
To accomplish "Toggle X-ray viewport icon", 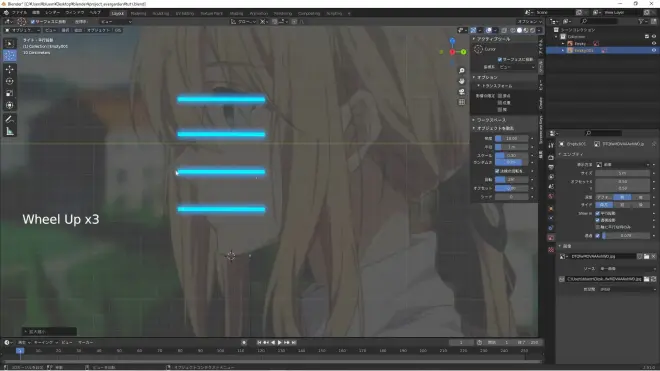I will click(504, 30).
